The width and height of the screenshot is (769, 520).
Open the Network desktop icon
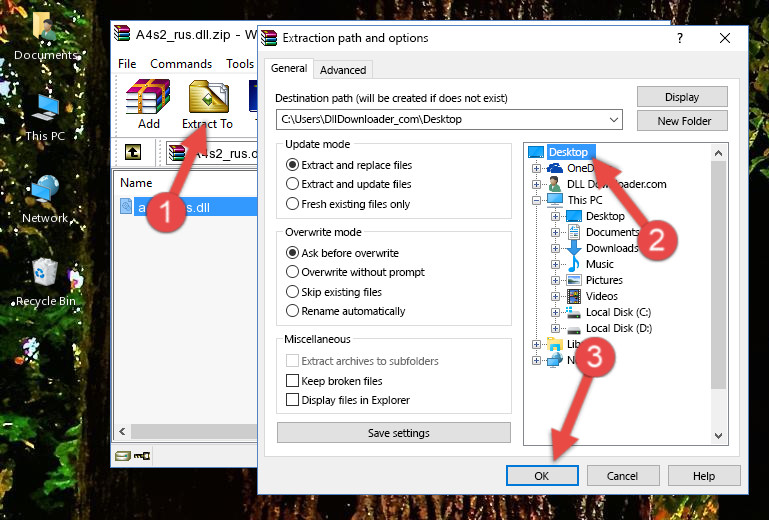45,189
